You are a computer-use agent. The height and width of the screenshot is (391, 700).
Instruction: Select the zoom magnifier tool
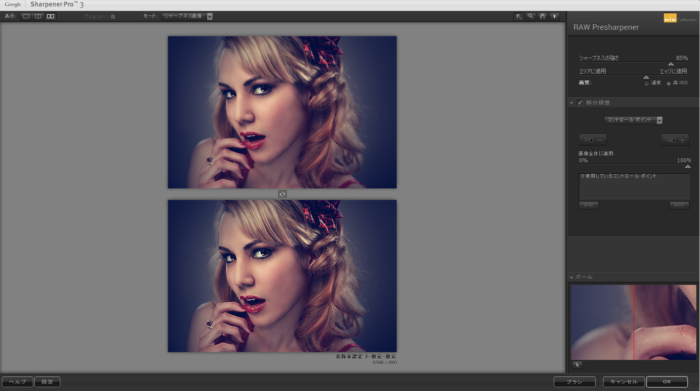coord(530,16)
